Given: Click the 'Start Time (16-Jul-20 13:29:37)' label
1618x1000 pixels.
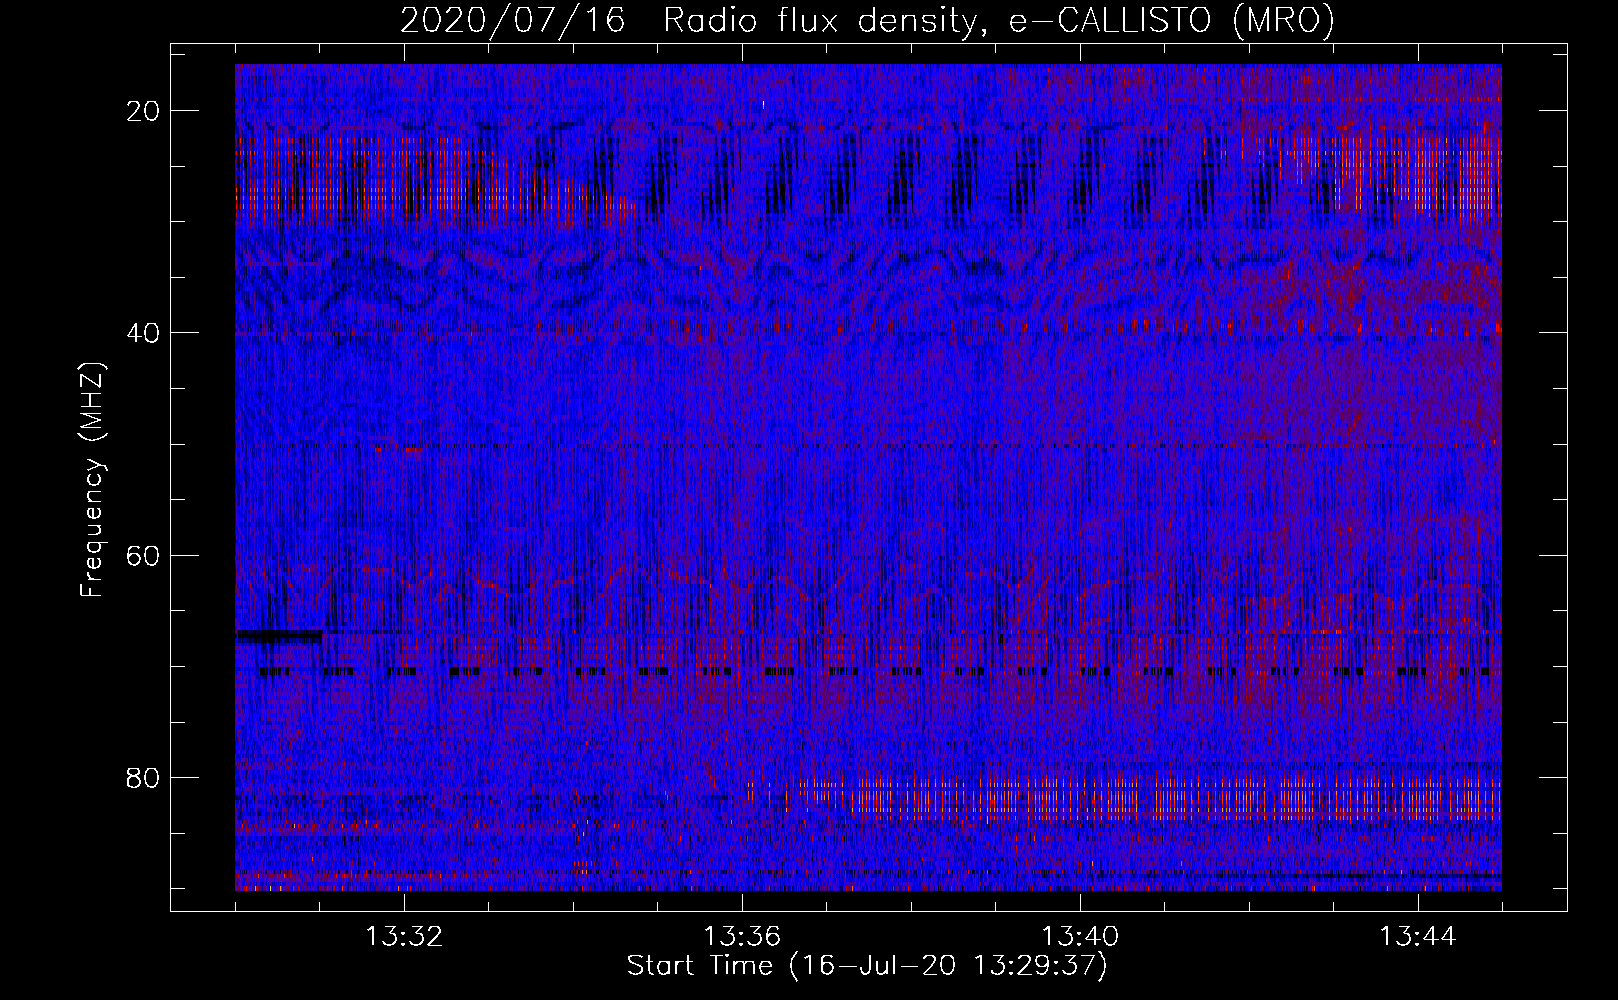Looking at the screenshot, I should 868,966.
